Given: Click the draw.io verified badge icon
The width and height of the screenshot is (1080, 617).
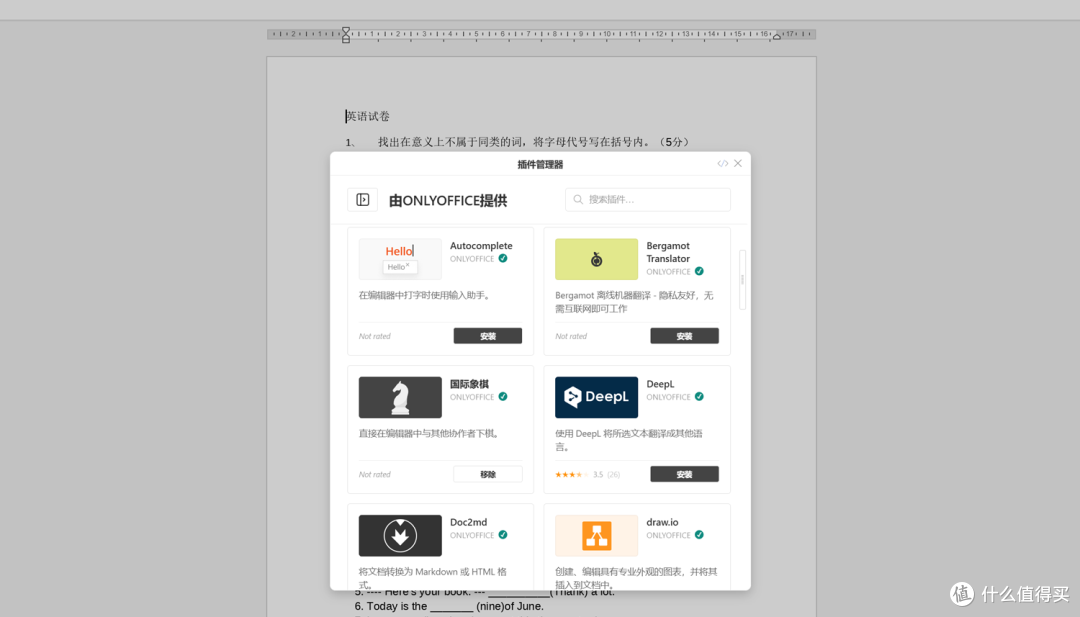Looking at the screenshot, I should tap(699, 535).
